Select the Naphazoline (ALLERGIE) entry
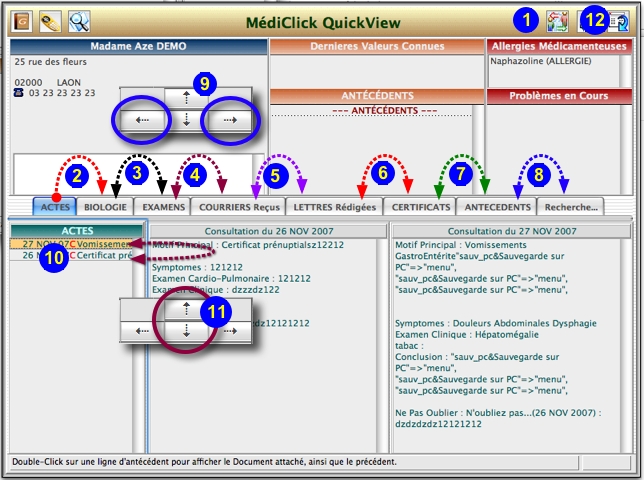This screenshot has width=644, height=480. coord(540,61)
